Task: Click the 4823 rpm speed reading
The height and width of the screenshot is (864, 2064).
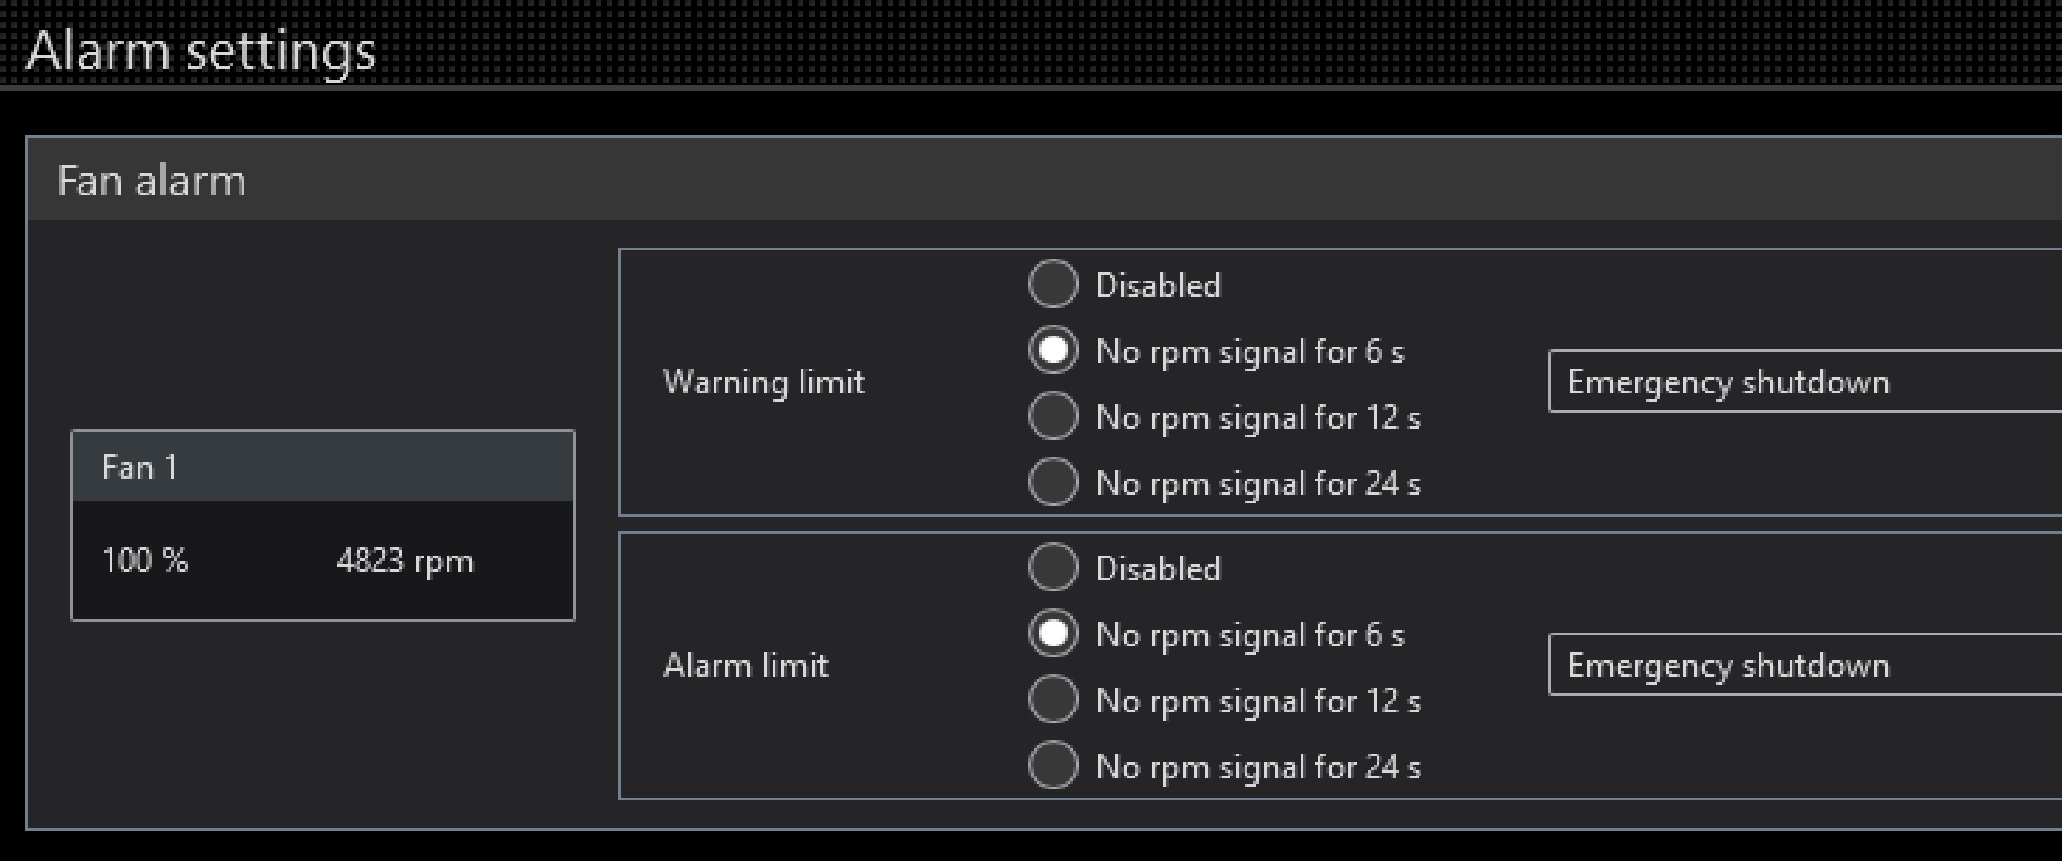Action: [404, 561]
